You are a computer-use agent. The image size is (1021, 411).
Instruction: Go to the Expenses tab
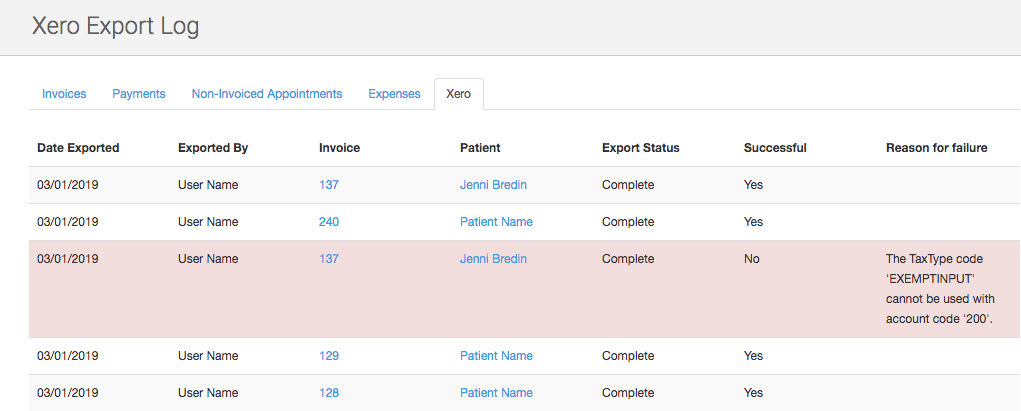394,94
